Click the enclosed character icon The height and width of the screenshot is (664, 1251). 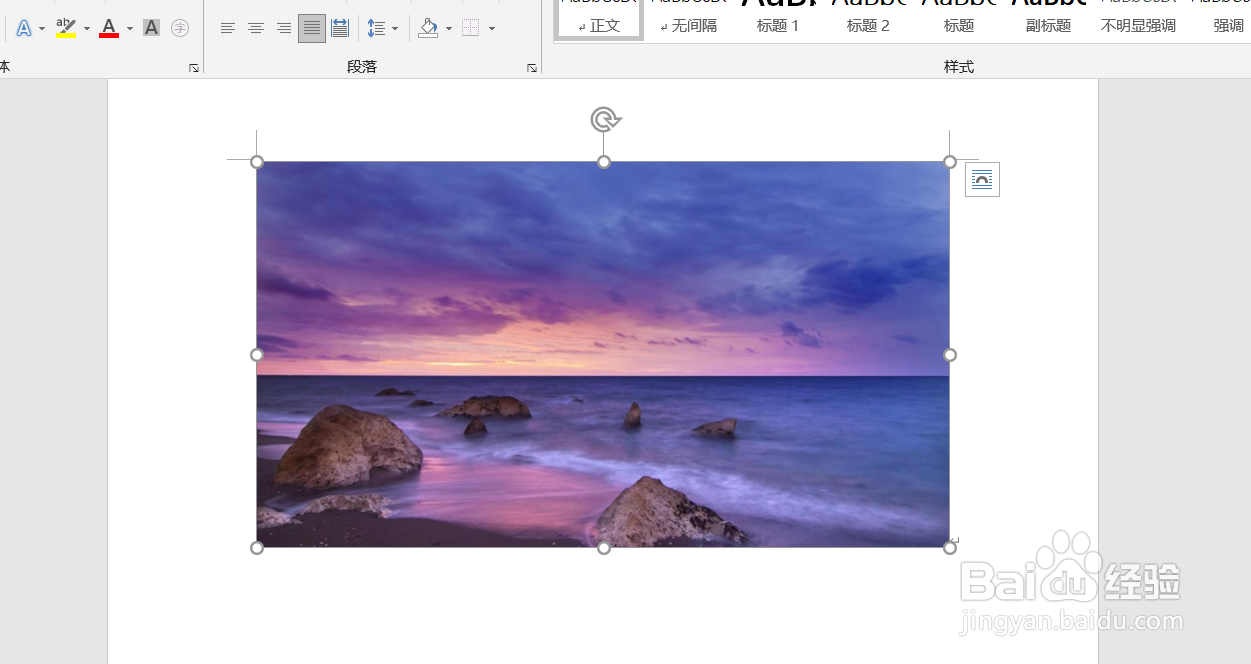(x=180, y=28)
